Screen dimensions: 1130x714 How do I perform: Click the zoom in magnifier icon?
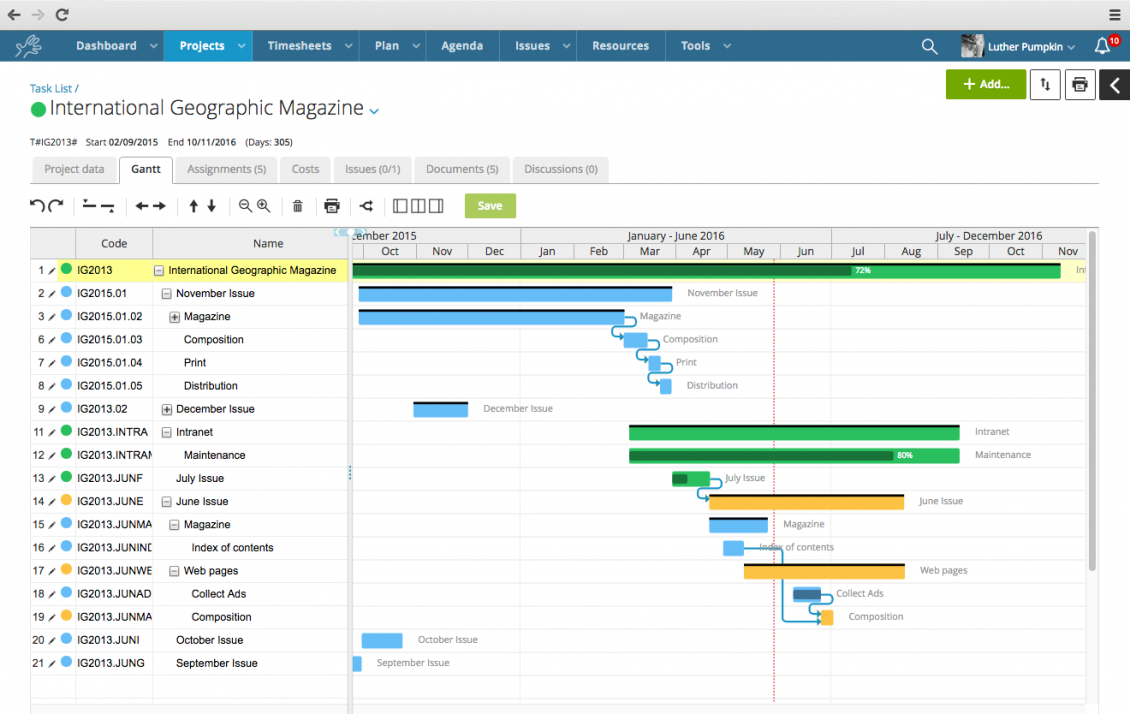tap(264, 206)
